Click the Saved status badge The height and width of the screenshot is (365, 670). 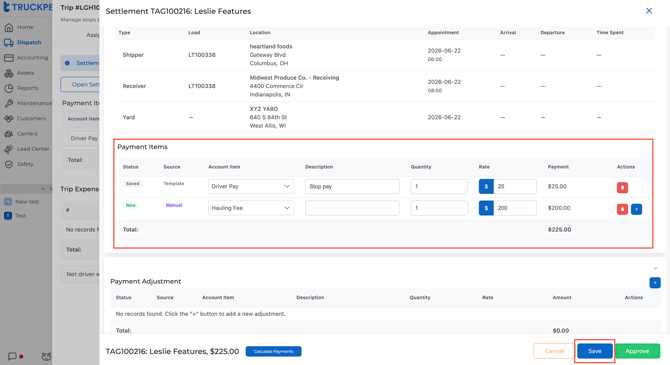(x=132, y=184)
